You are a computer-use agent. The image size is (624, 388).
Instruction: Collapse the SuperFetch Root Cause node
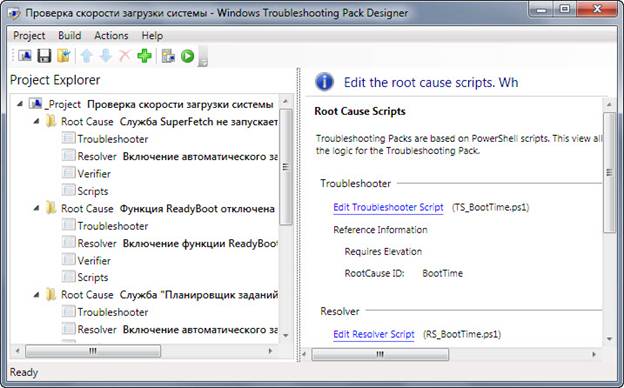coord(37,121)
